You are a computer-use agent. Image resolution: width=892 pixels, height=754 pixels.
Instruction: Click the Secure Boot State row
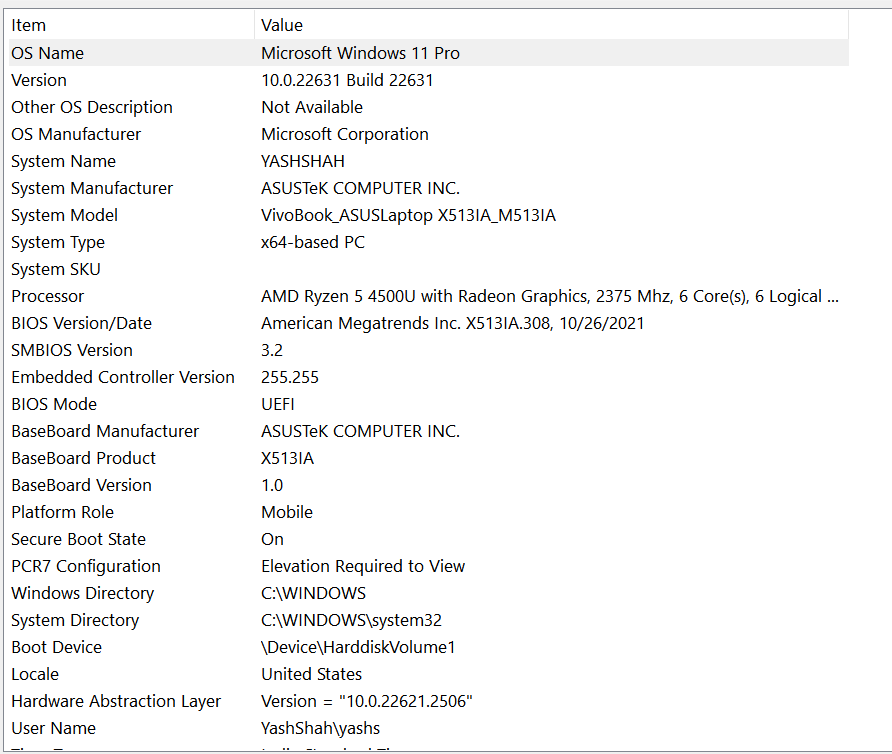[78, 539]
